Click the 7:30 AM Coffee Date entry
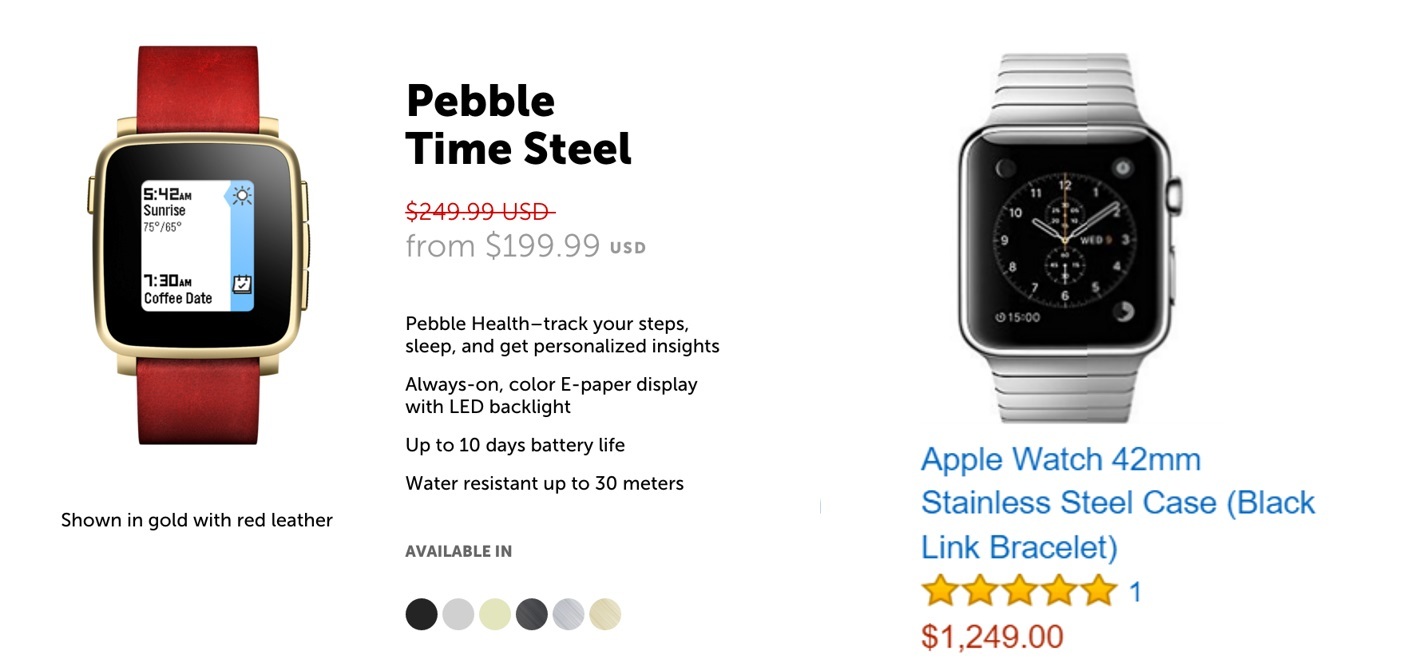Screen dimensions: 1405x661 click(180, 288)
